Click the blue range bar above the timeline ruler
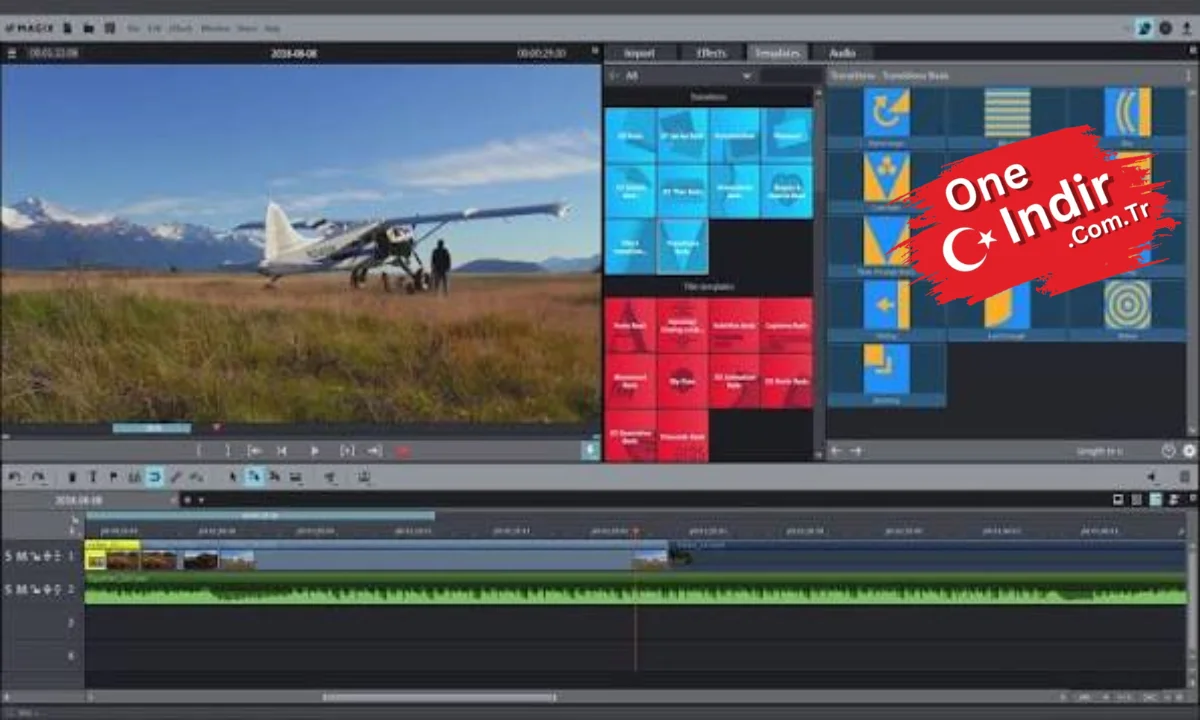 (260, 516)
